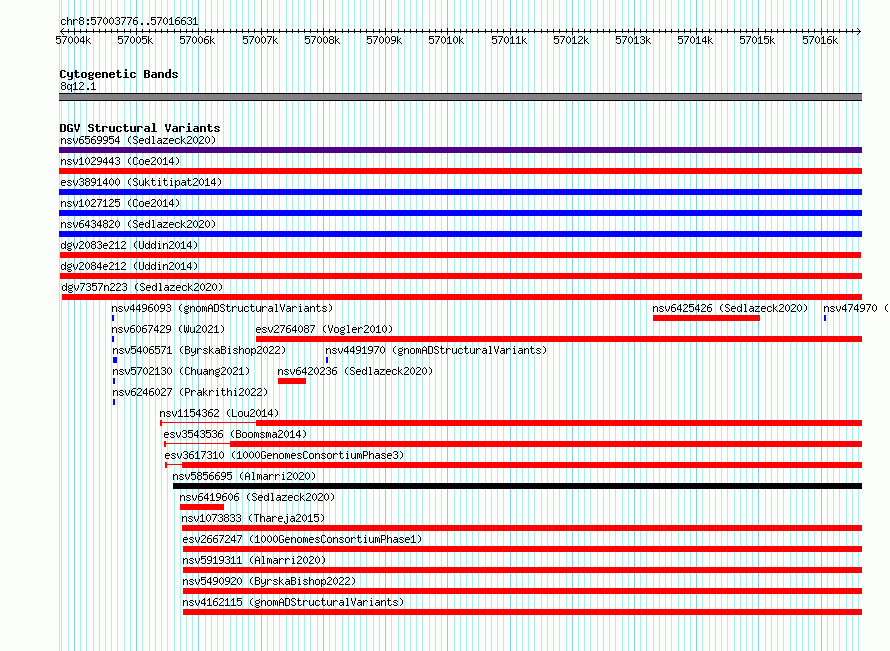Select dgv2083e212 (Uddin2014) label
Screen dimensions: 890x651
[x=129, y=245]
